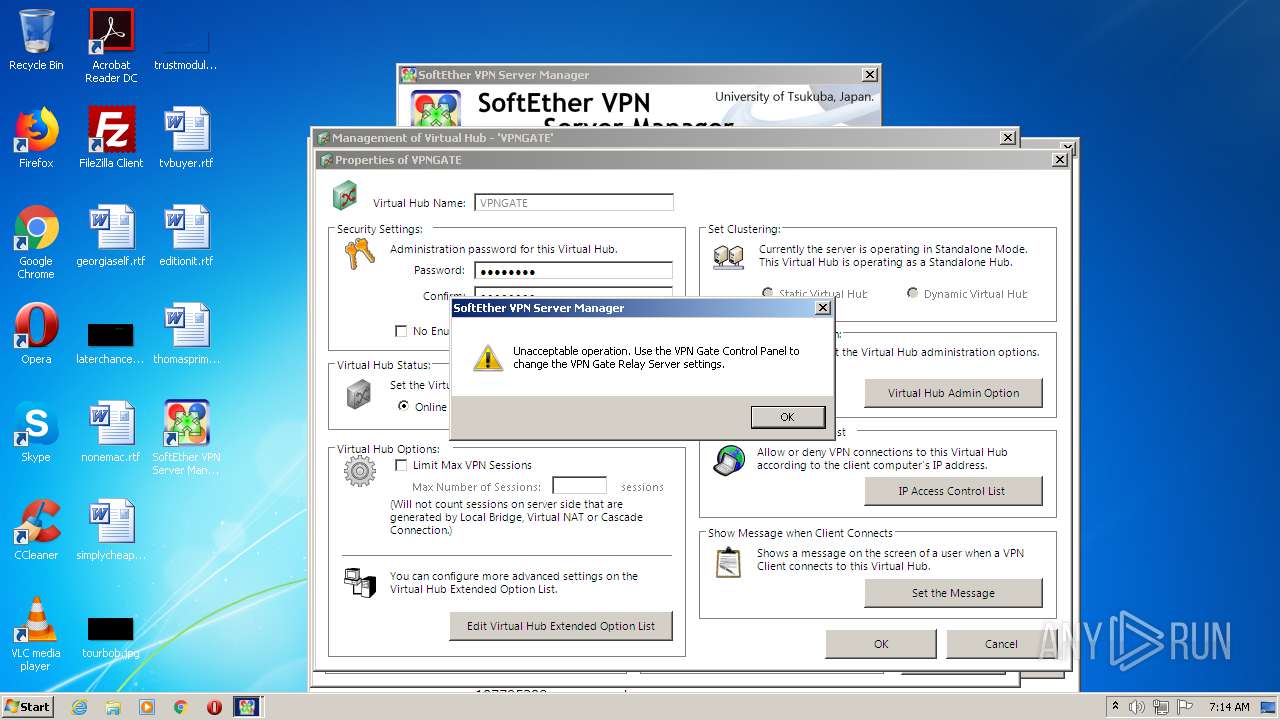
Task: Click OK in the Properties of VPNGATE window
Action: pyautogui.click(x=881, y=644)
